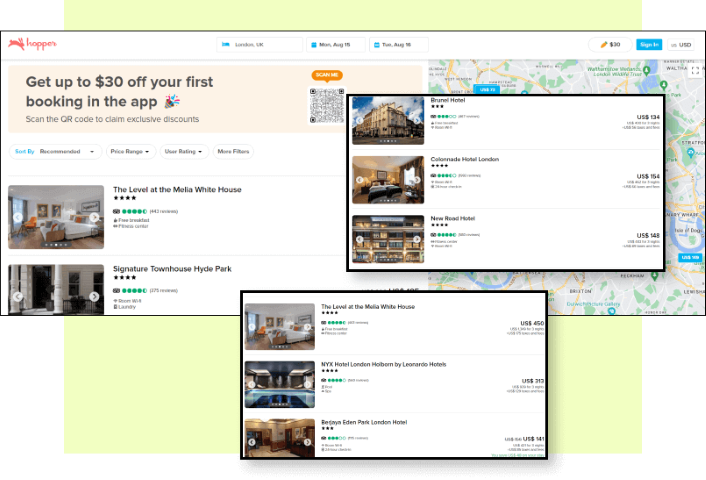
Task: Show previous photo of Signature Townhouse
Action: click(18, 296)
